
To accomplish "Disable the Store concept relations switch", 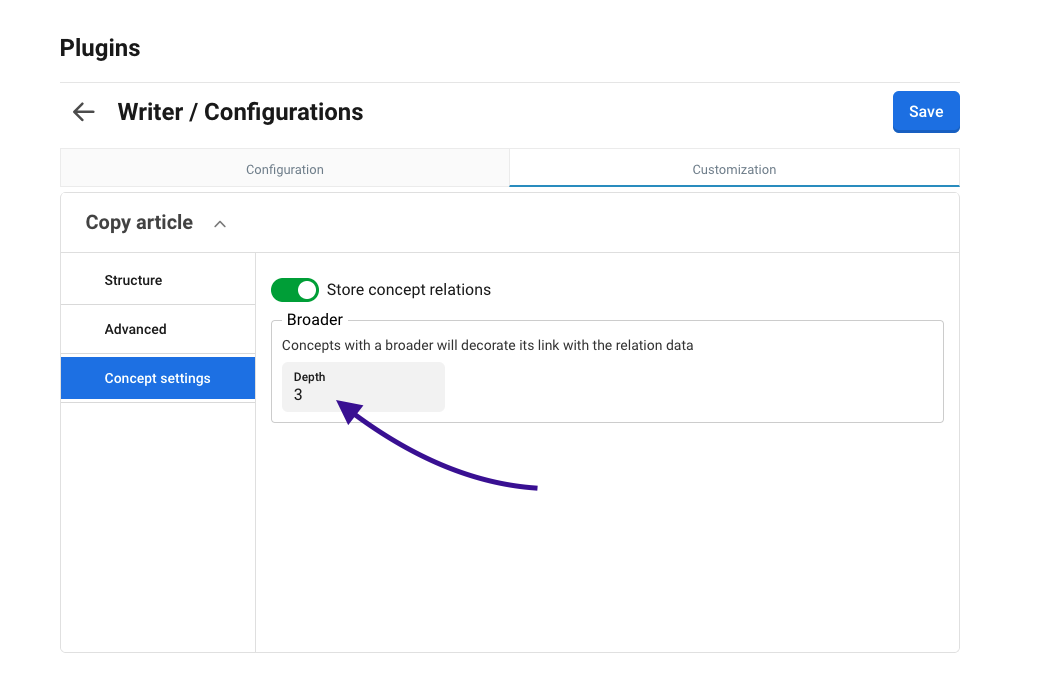I will click(295, 290).
